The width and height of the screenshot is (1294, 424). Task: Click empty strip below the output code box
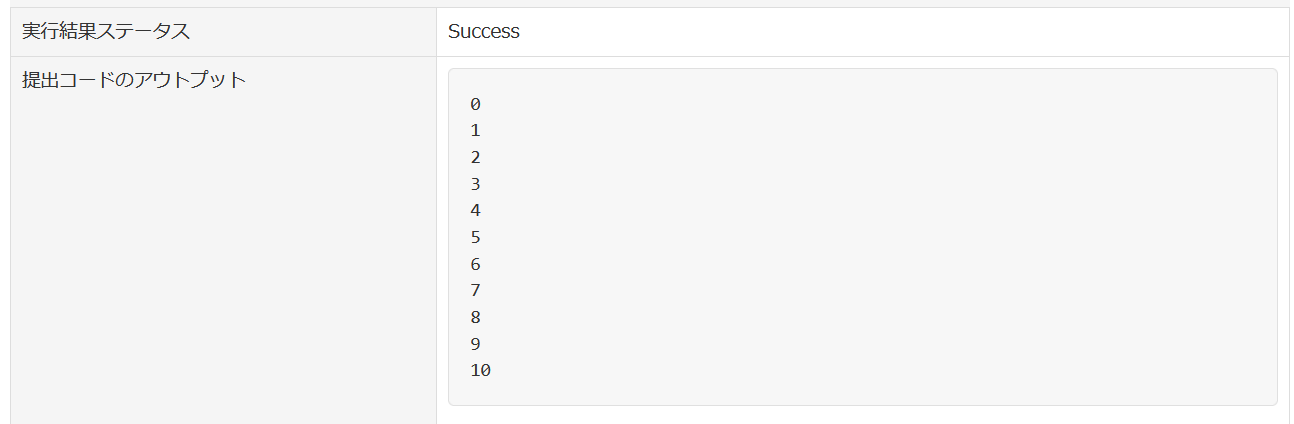tap(862, 415)
